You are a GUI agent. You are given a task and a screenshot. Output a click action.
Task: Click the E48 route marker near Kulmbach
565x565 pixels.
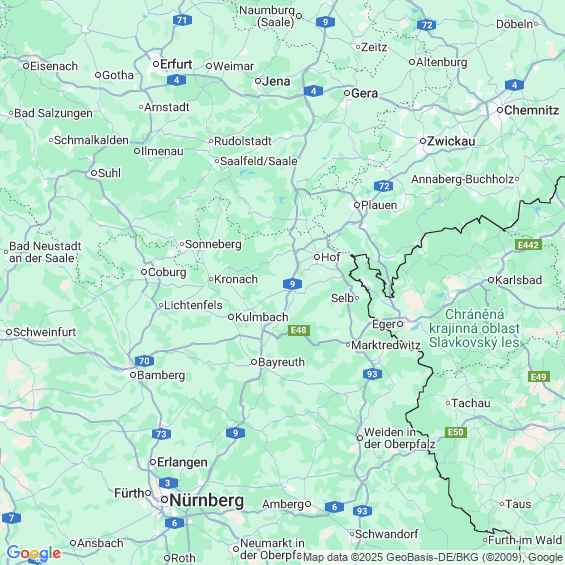click(299, 330)
